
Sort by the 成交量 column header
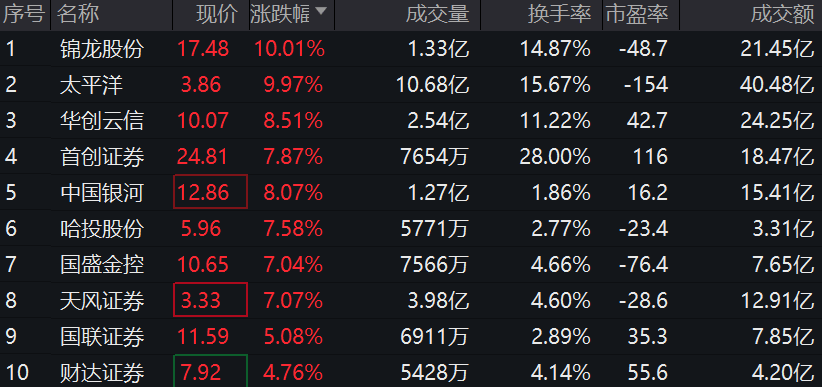pos(437,14)
